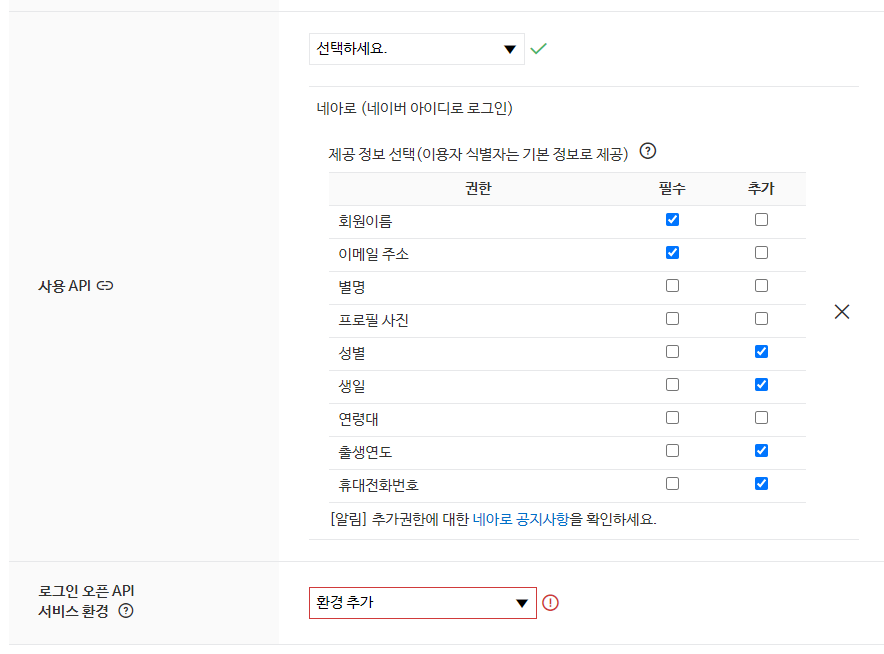Check 필수 for 휴대전화번호
The height and width of the screenshot is (654, 884).
pos(672,483)
